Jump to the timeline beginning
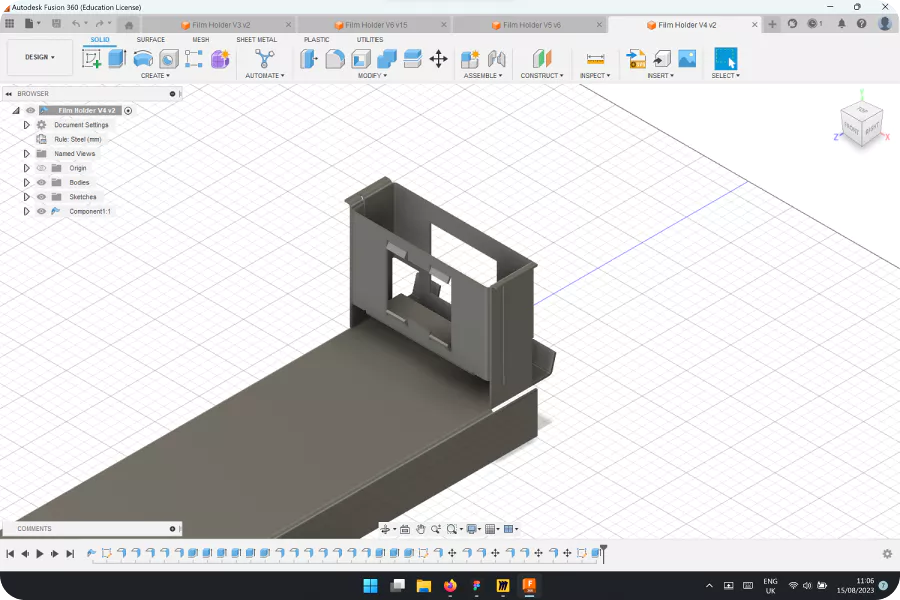This screenshot has height=600, width=900. 10,554
